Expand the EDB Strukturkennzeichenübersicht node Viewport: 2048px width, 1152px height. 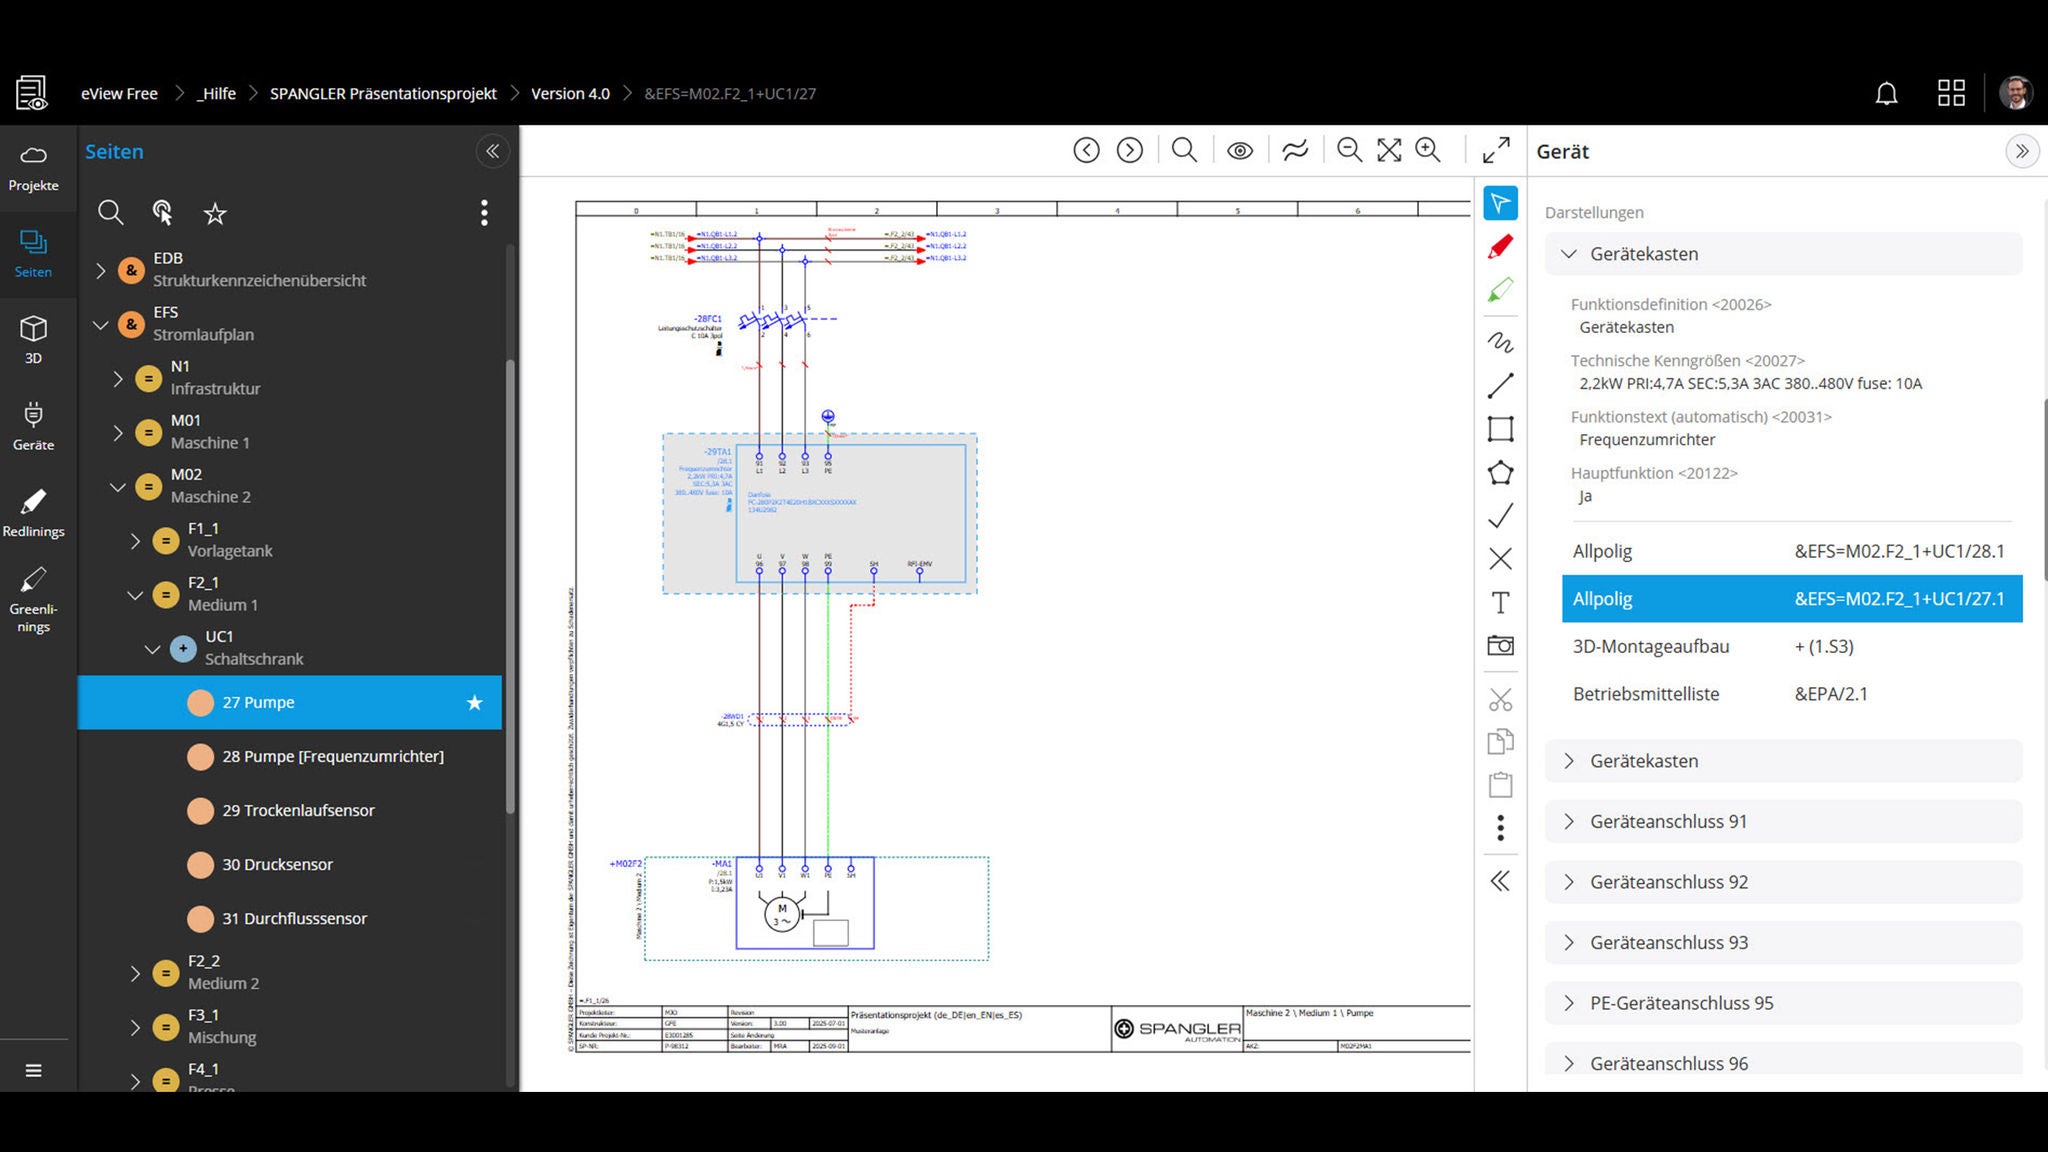coord(100,270)
